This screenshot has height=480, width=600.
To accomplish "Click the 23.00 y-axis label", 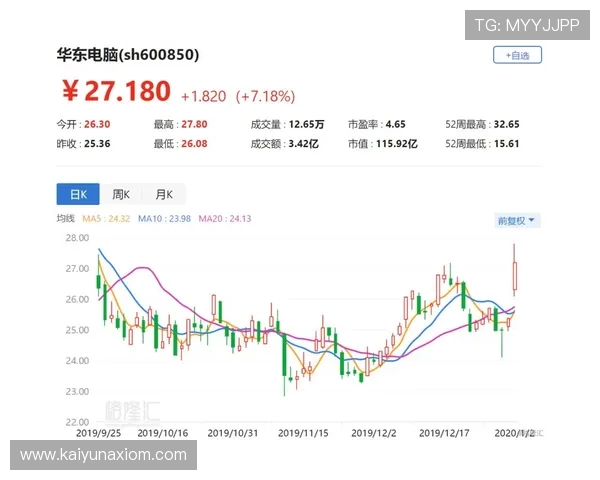I will coord(77,392).
